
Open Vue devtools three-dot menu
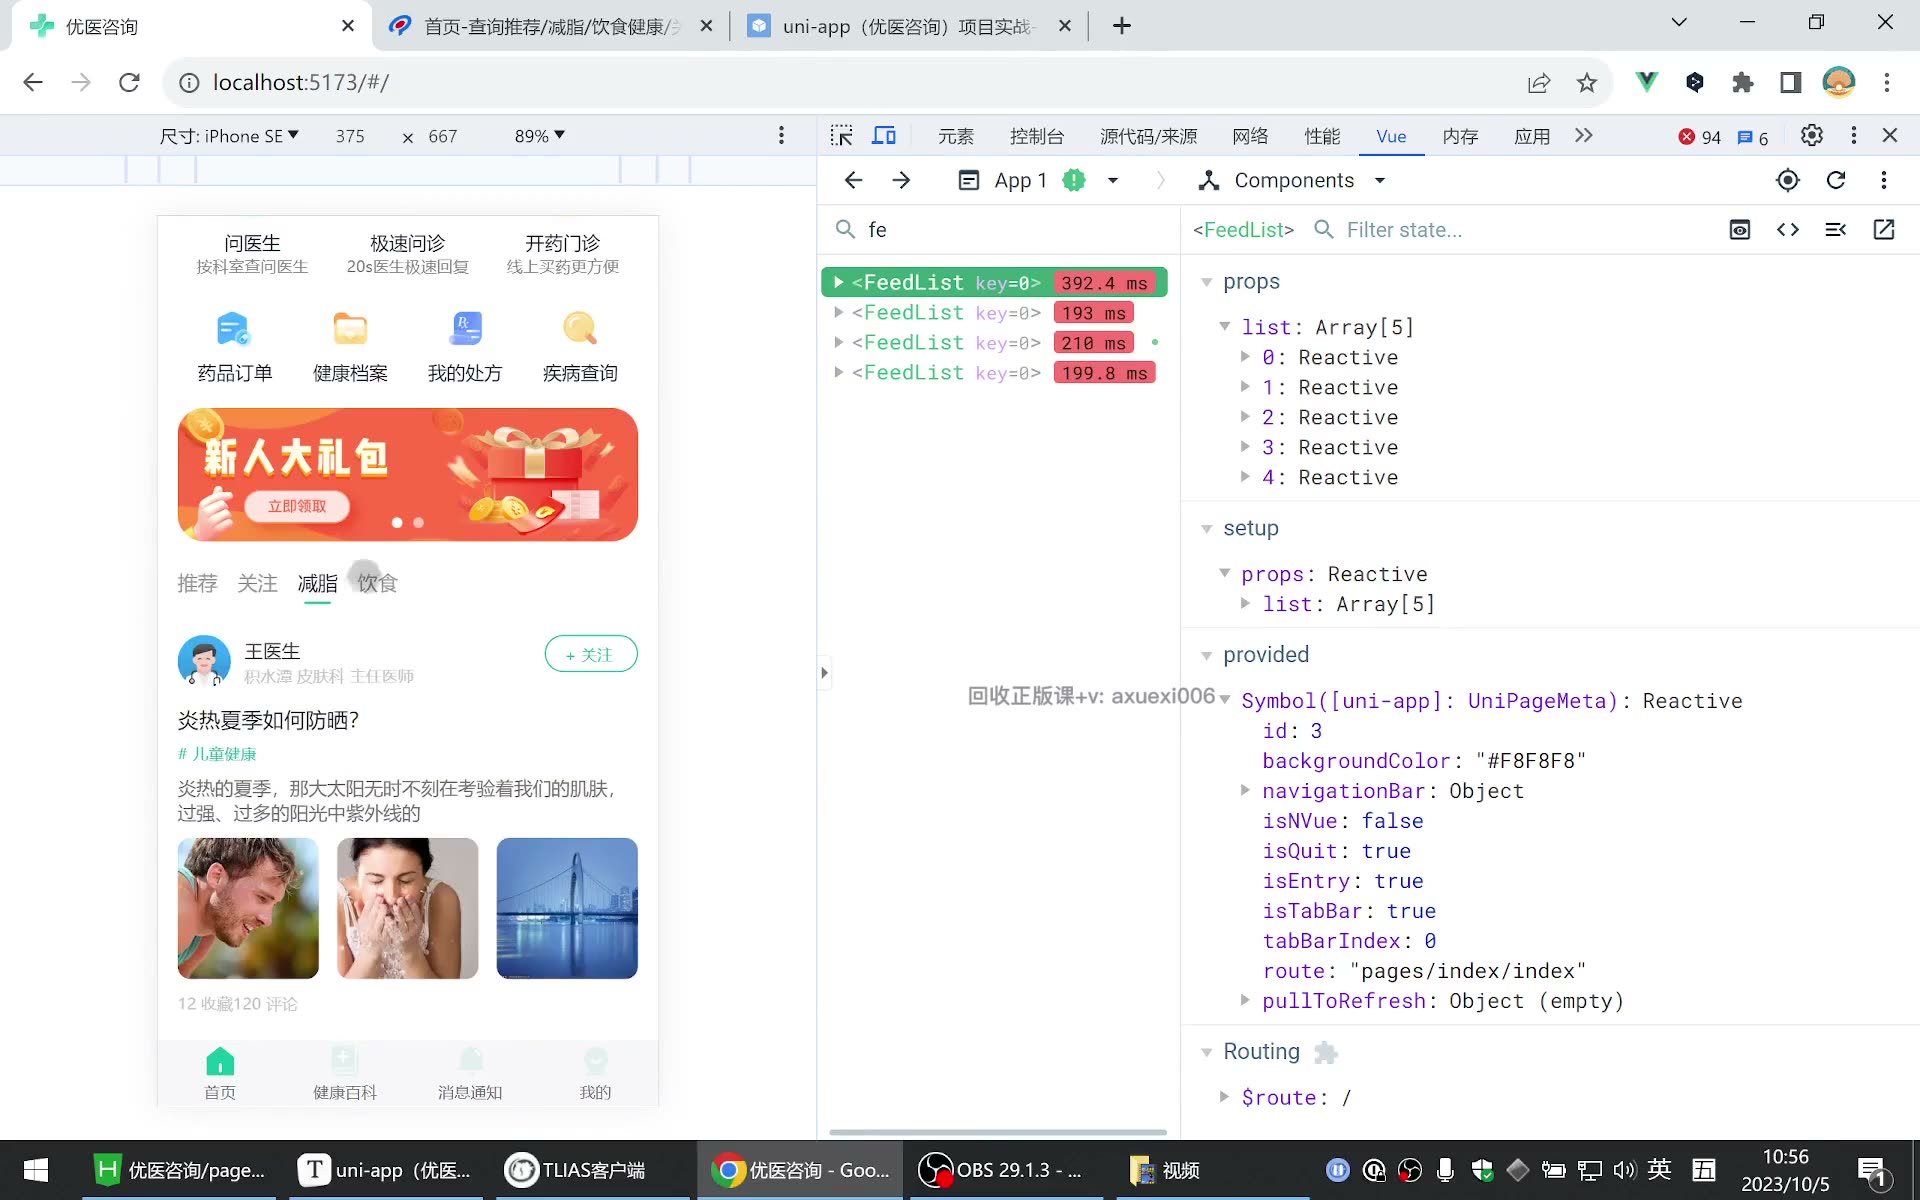[1884, 180]
